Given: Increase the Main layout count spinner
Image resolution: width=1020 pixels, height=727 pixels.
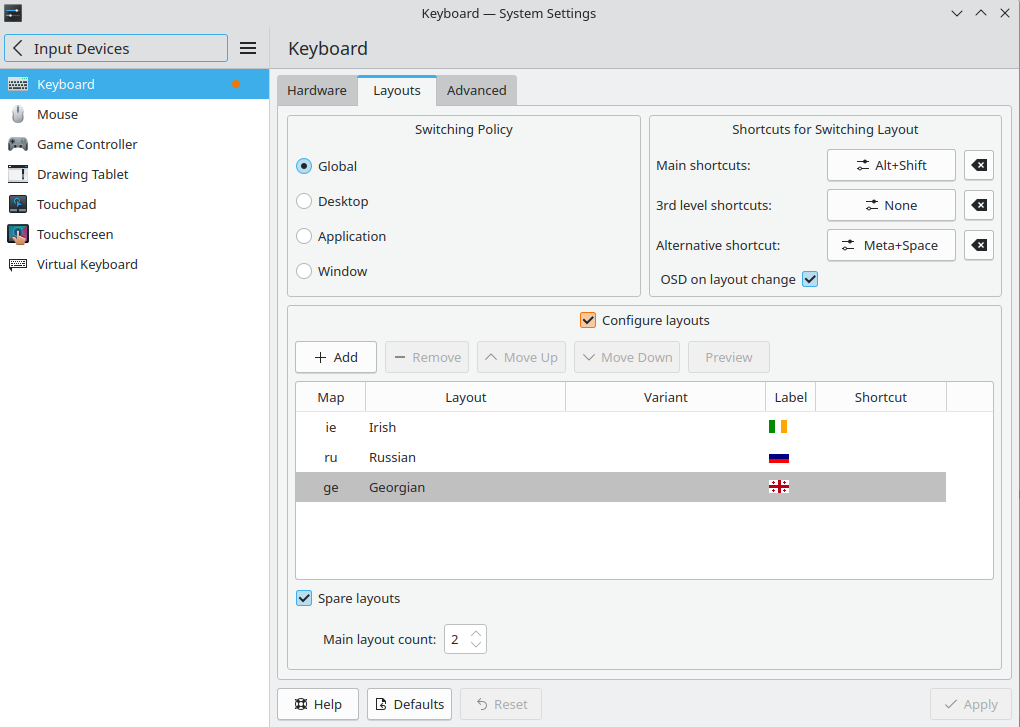Looking at the screenshot, I should 477,633.
